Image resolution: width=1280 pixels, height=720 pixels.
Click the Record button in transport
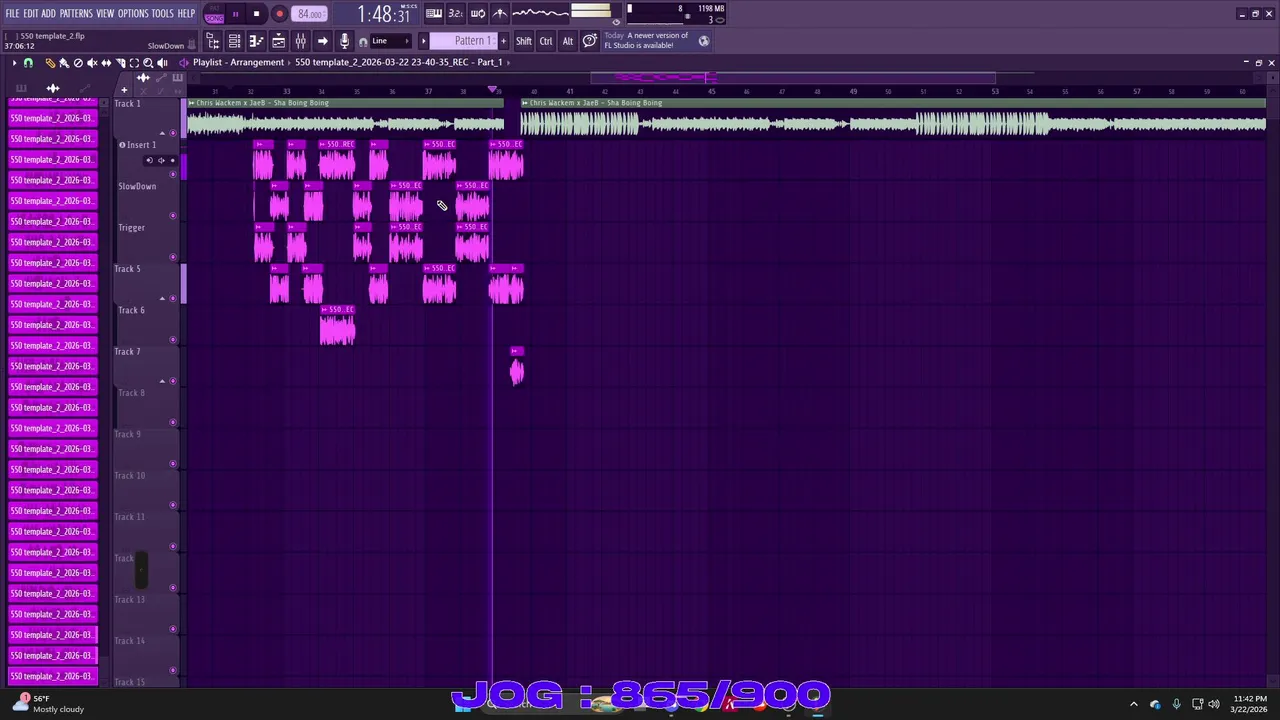pyautogui.click(x=279, y=14)
